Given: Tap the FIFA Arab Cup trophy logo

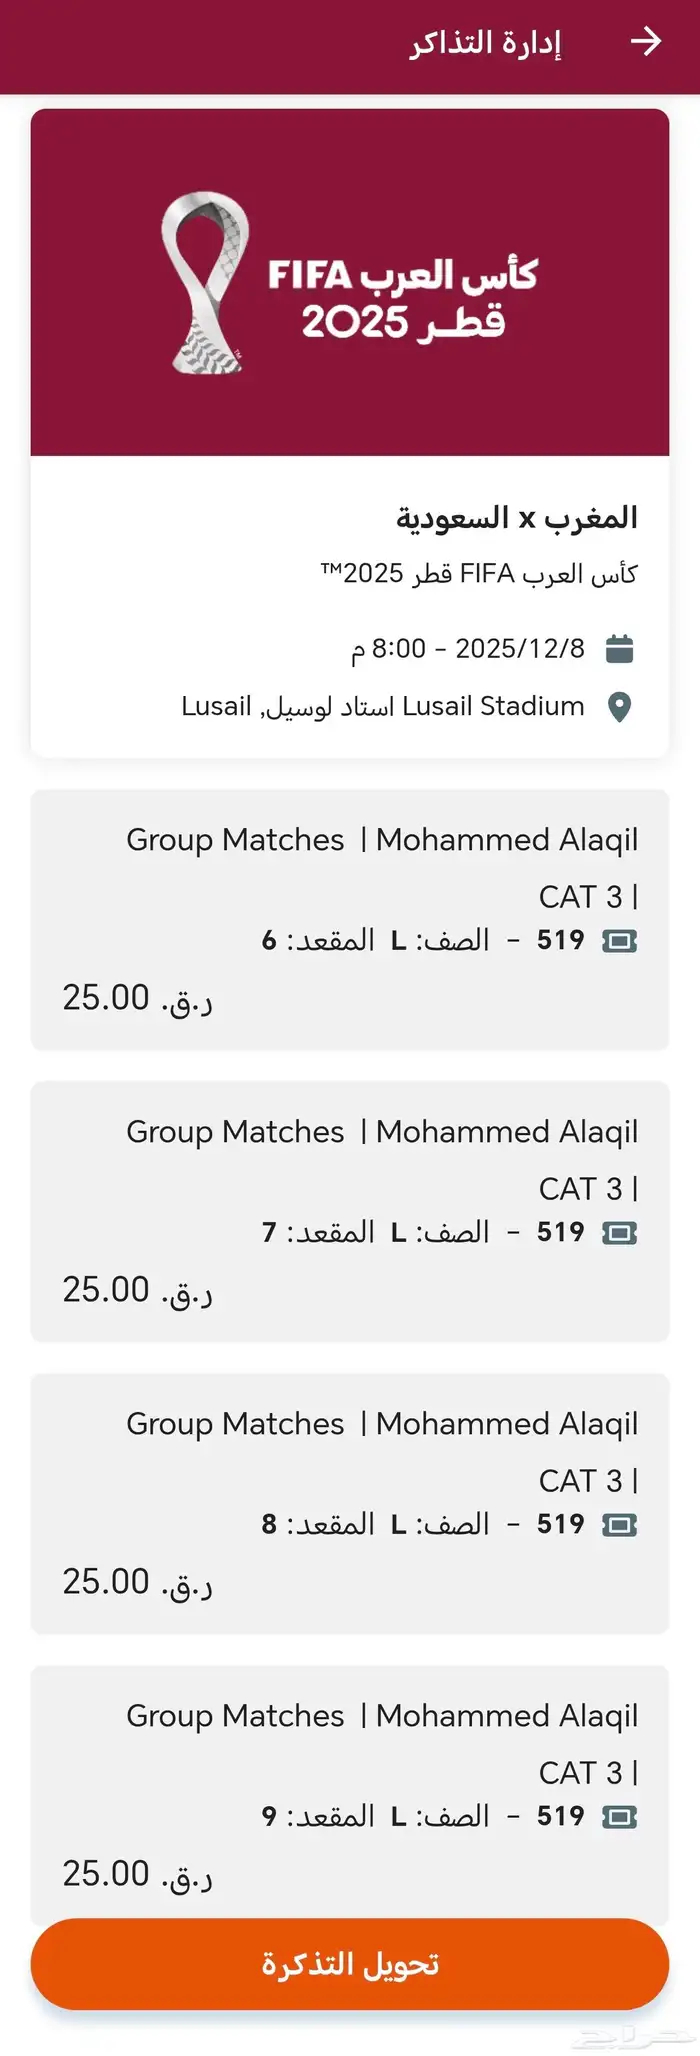Looking at the screenshot, I should pyautogui.click(x=205, y=283).
